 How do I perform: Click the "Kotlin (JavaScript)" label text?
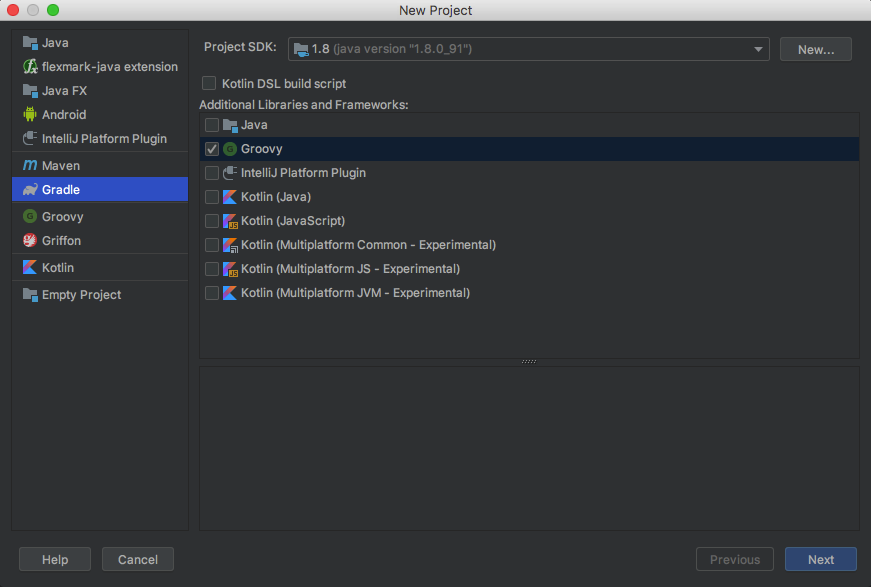(293, 221)
